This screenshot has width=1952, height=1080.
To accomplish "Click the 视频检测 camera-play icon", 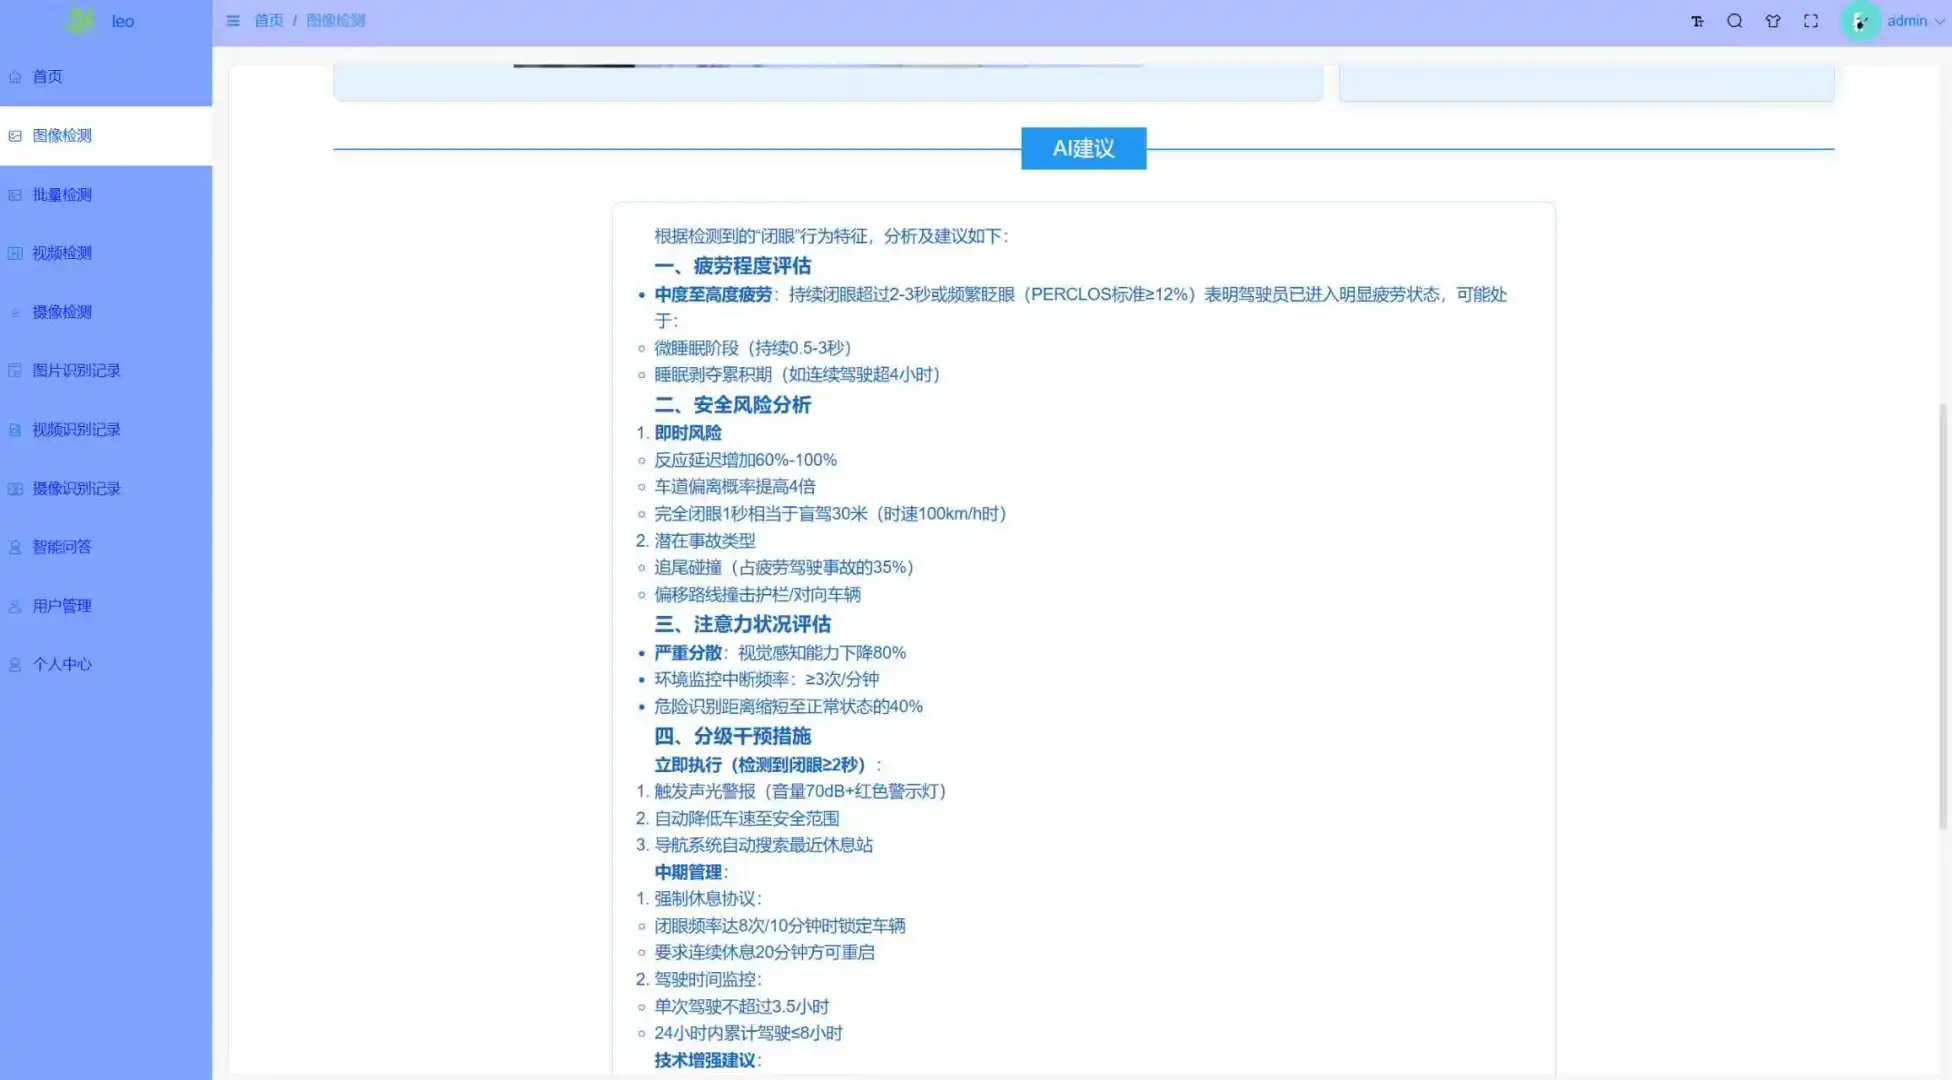I will pyautogui.click(x=14, y=252).
